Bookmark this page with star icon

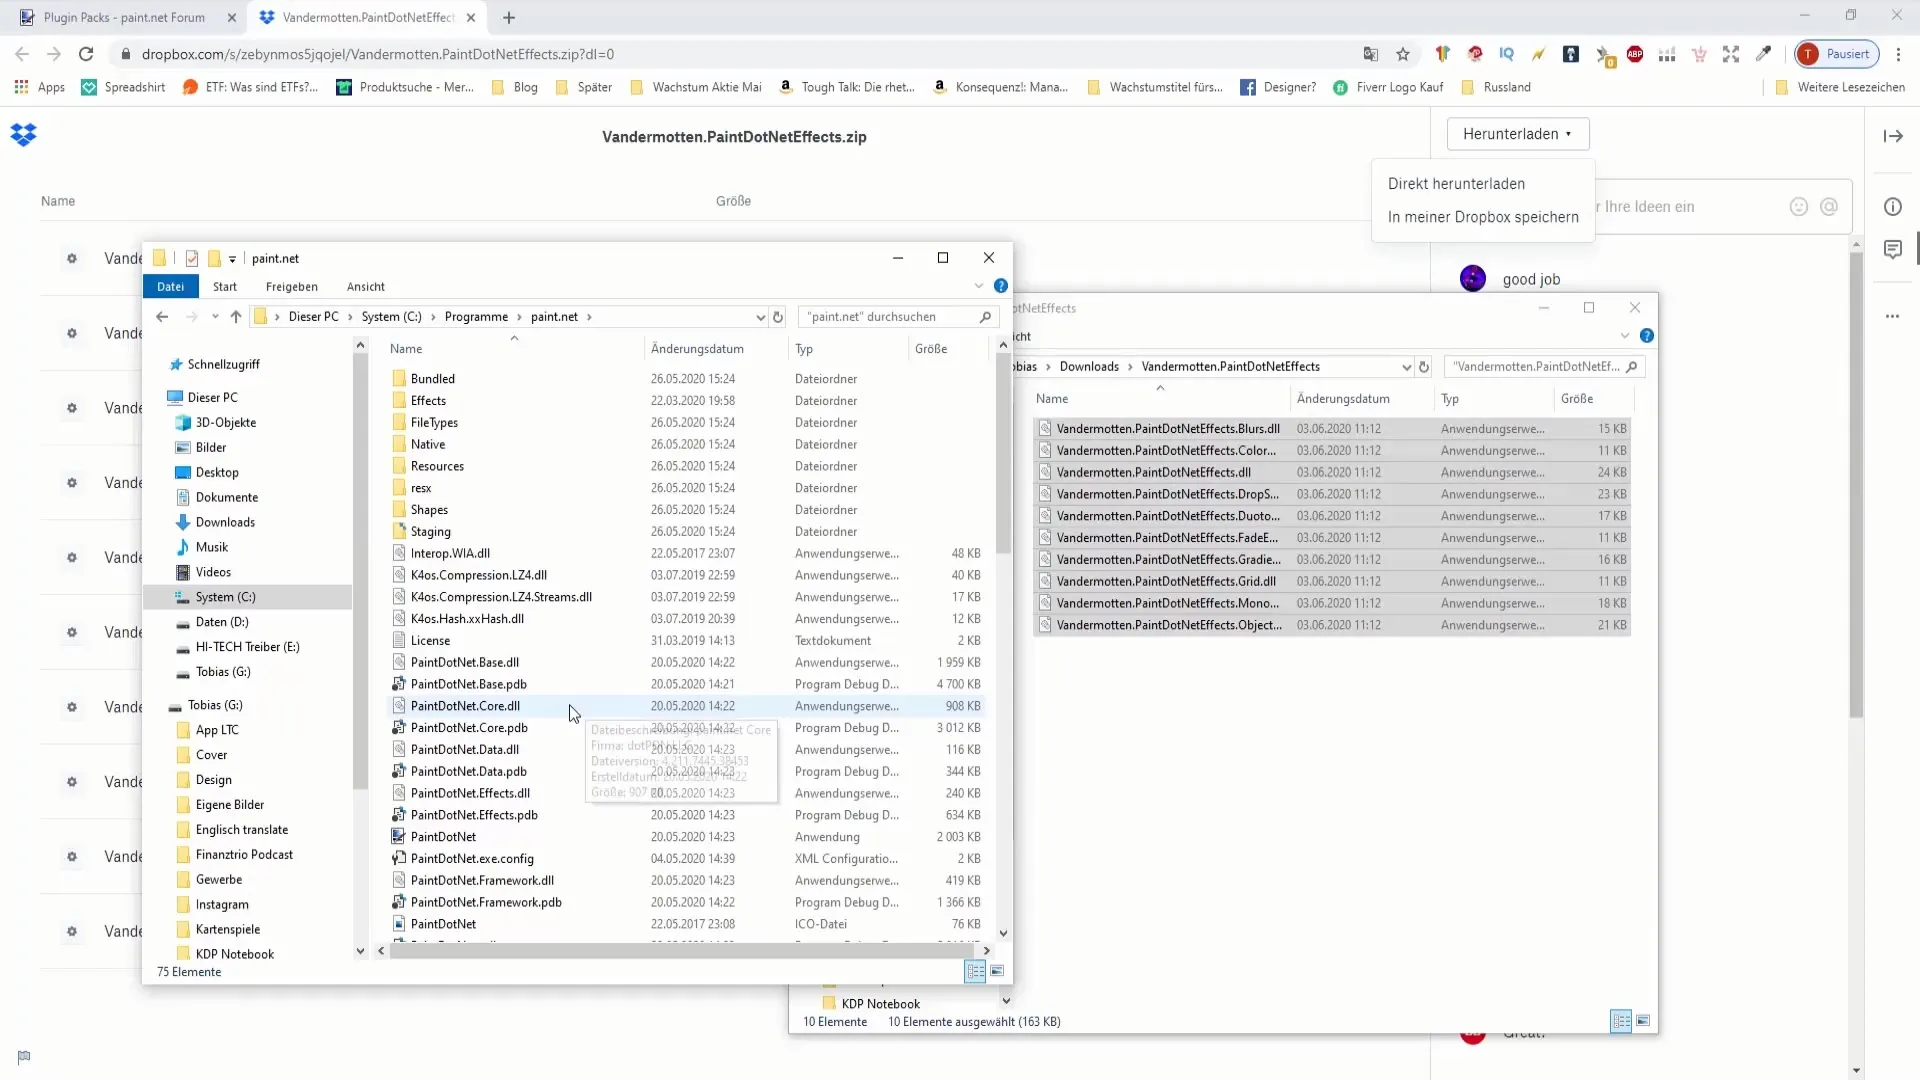(1403, 54)
